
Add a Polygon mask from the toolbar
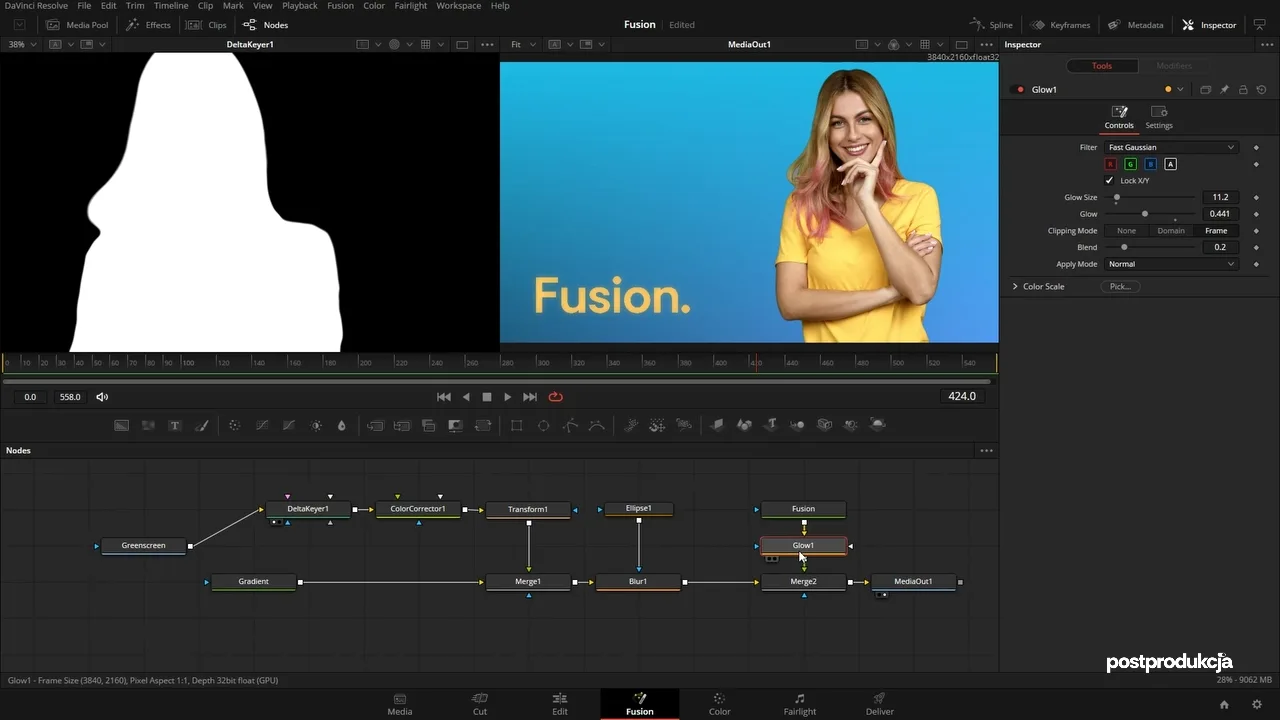pos(571,425)
